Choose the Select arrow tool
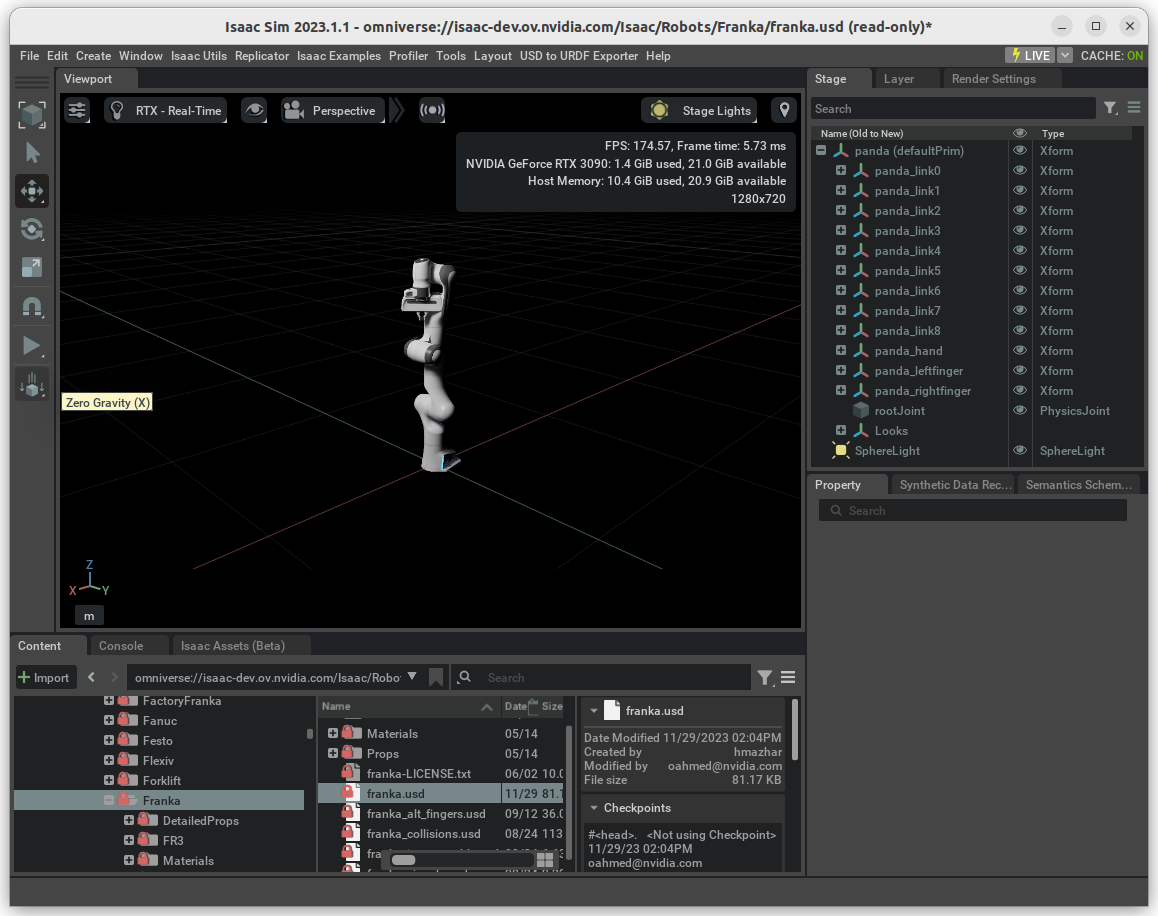The height and width of the screenshot is (916, 1158). 32,153
